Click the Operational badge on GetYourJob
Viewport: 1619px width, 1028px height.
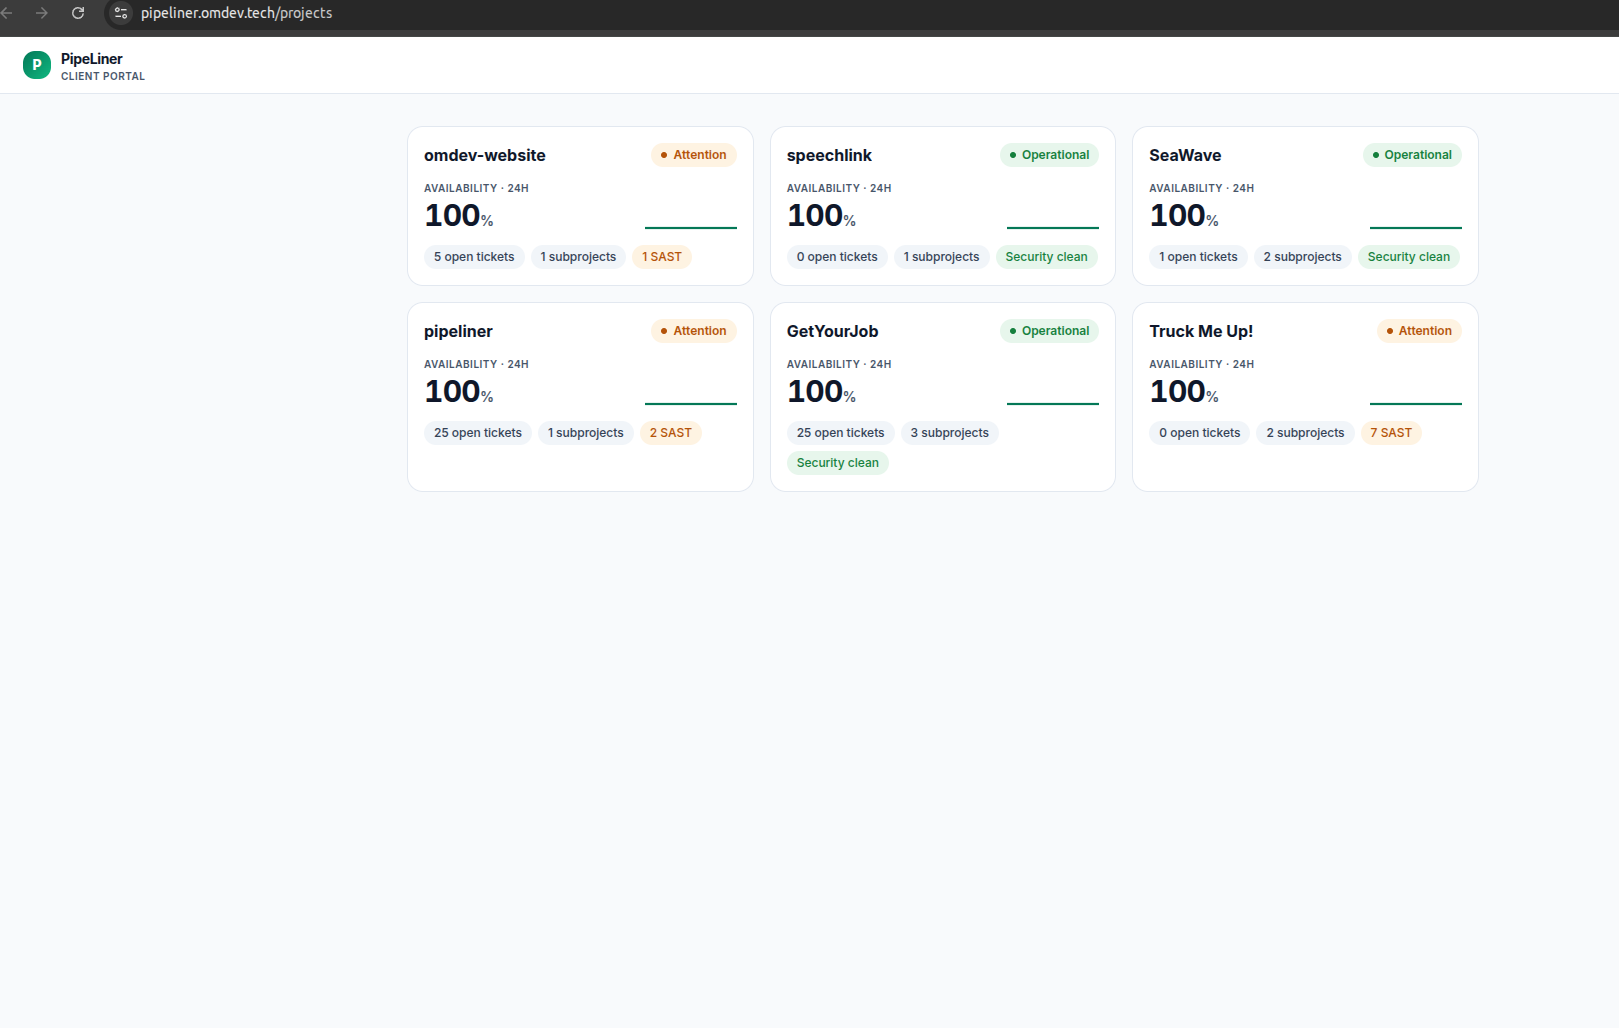pos(1049,331)
